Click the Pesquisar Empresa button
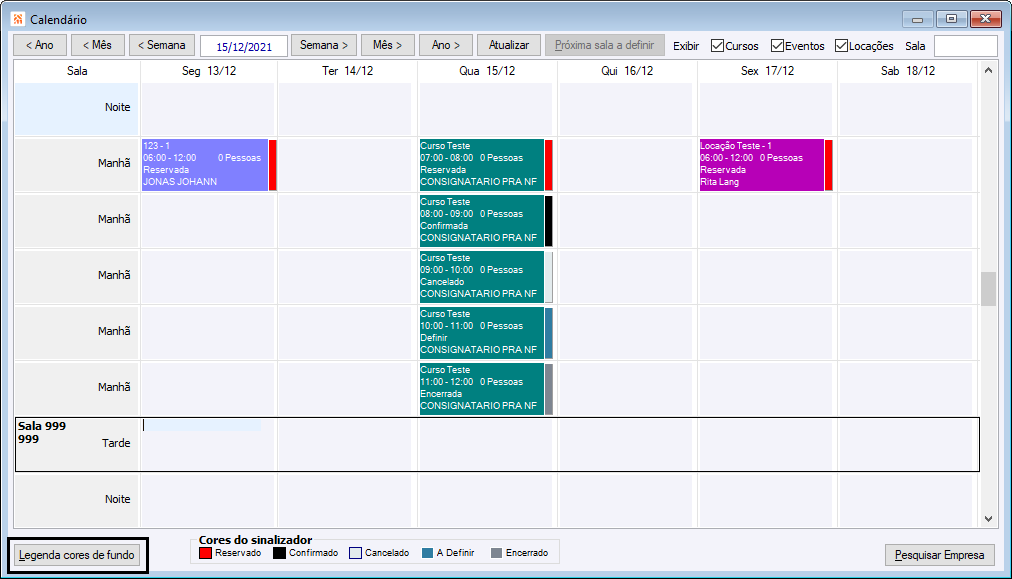 [x=940, y=555]
